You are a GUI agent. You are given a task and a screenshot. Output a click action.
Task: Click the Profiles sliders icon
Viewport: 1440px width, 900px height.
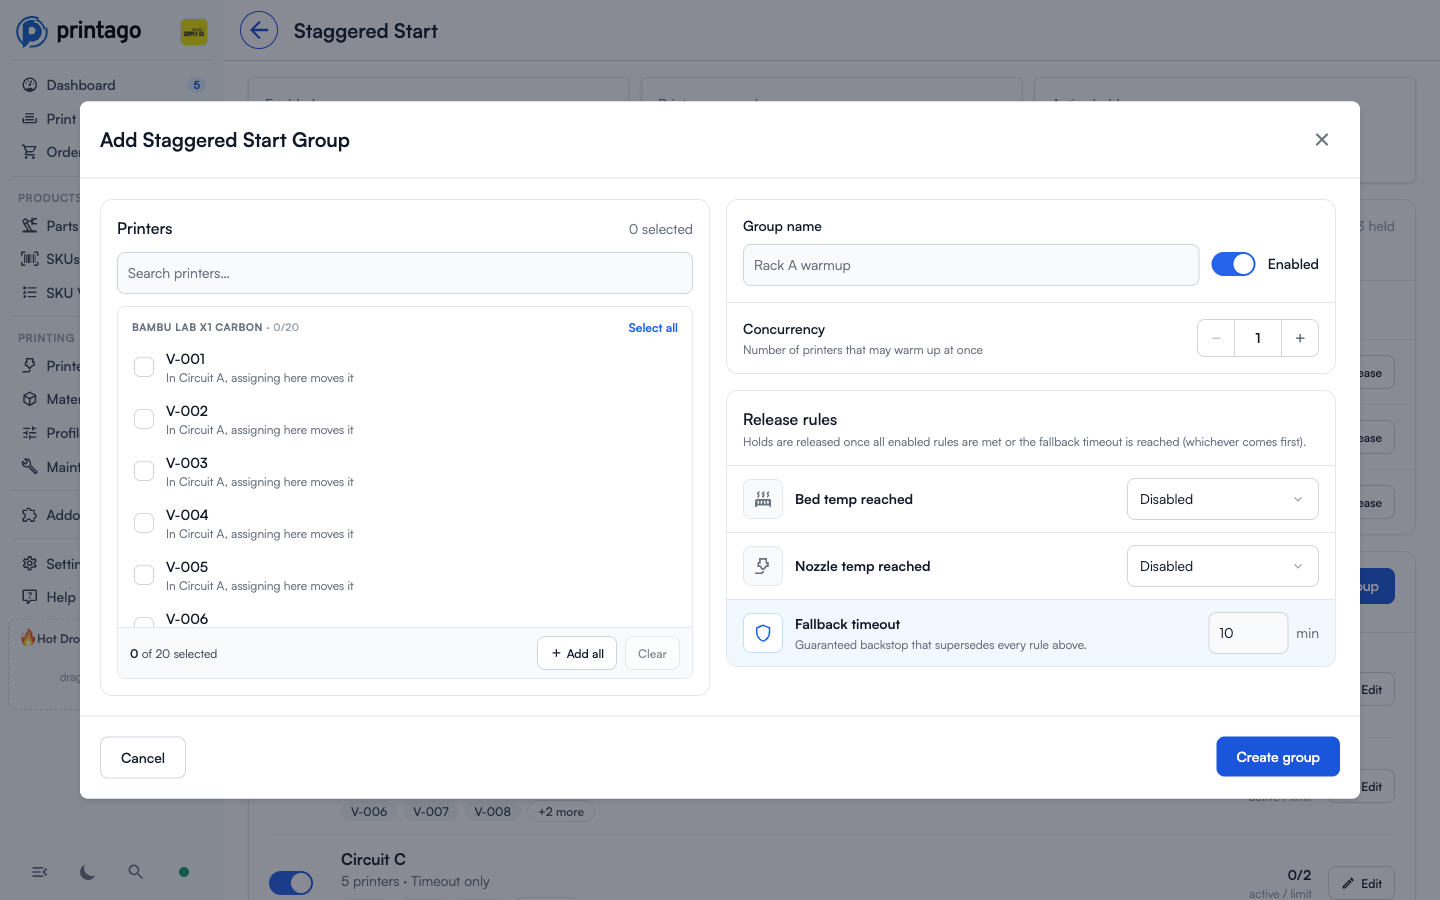tap(30, 433)
